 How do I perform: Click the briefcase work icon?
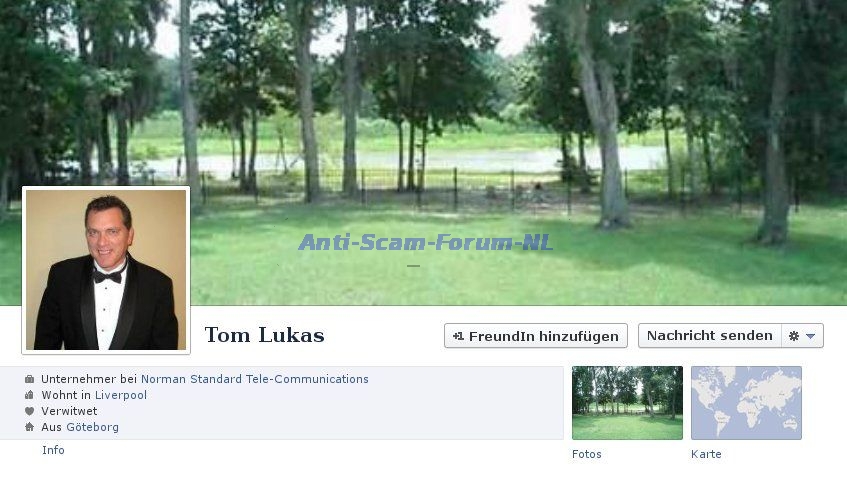(x=29, y=379)
